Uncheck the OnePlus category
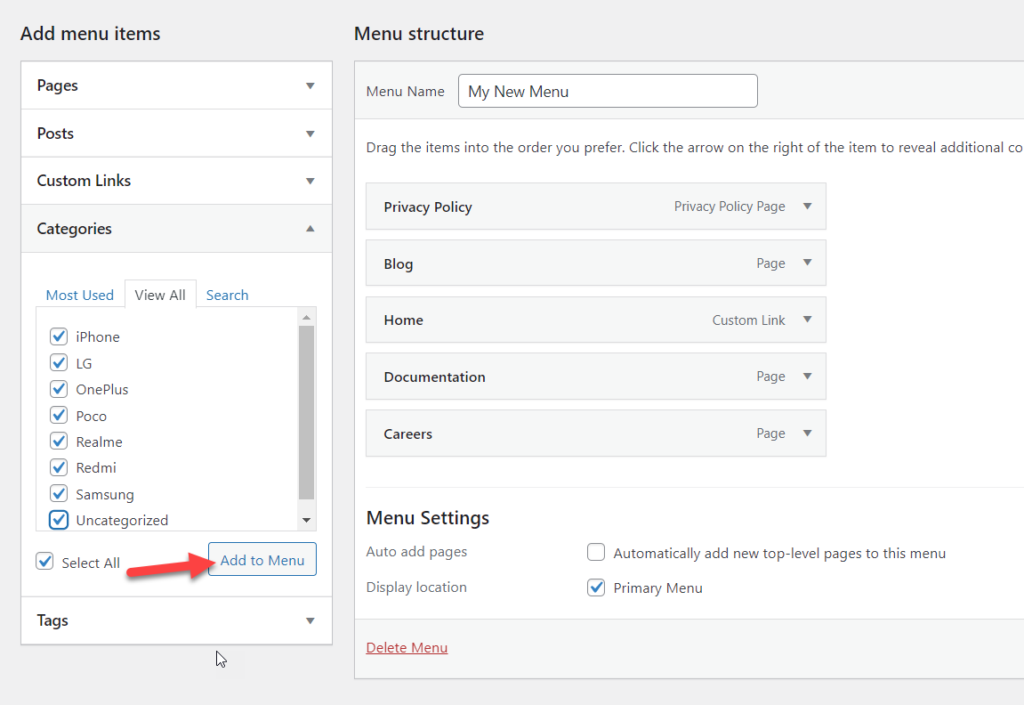The width and height of the screenshot is (1024, 705). (x=59, y=389)
